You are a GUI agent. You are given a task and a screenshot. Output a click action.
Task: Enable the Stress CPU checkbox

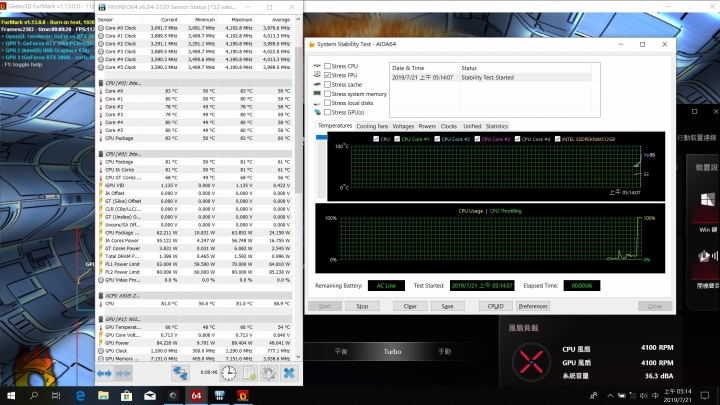327,66
